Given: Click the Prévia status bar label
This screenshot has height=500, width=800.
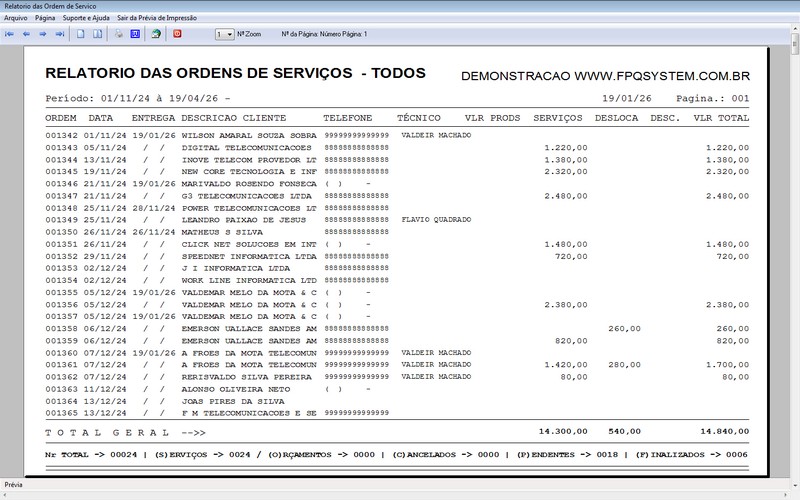Looking at the screenshot, I should [x=13, y=485].
